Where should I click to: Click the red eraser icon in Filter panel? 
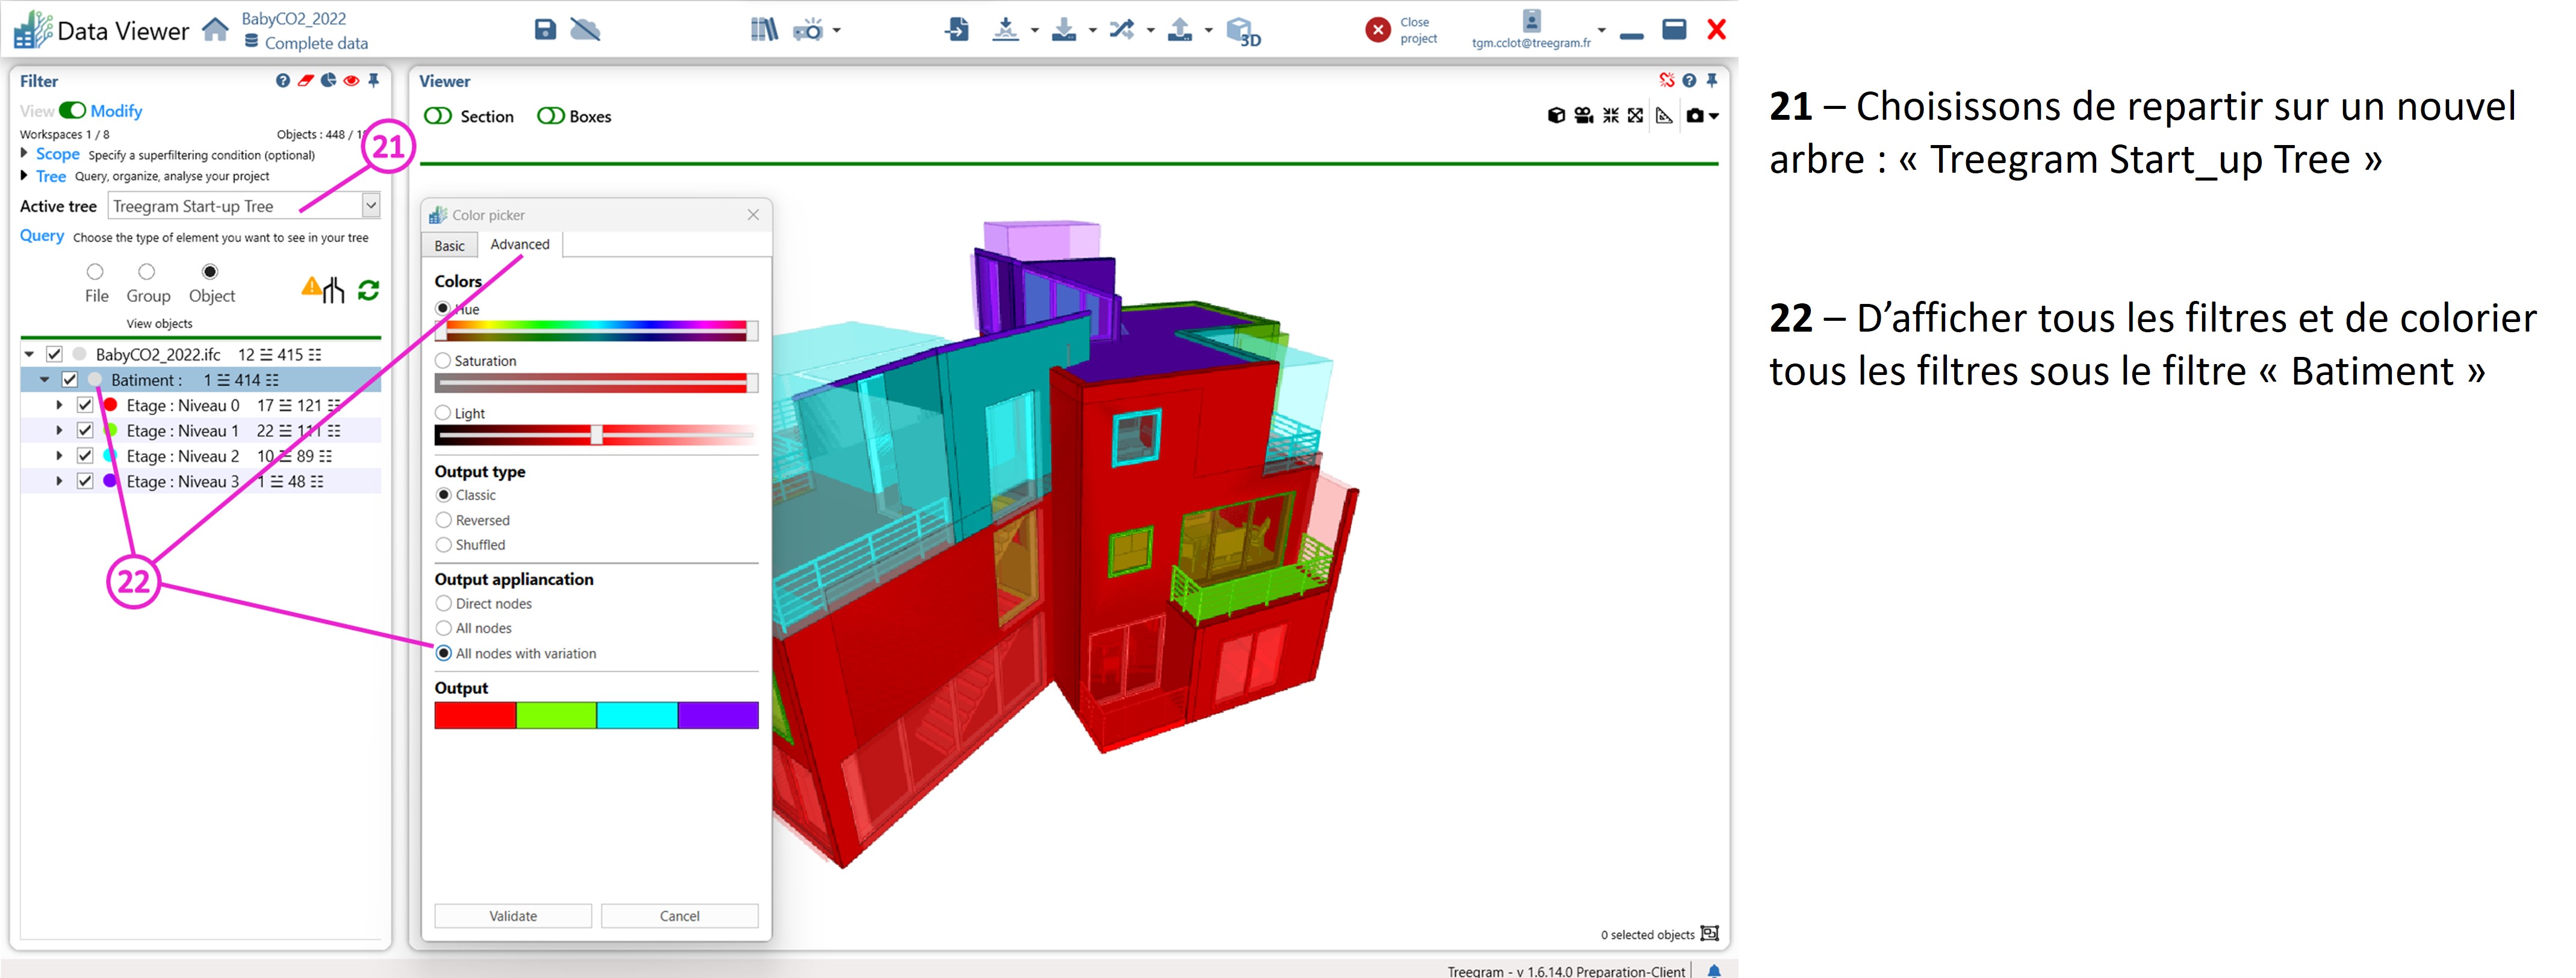coord(306,81)
